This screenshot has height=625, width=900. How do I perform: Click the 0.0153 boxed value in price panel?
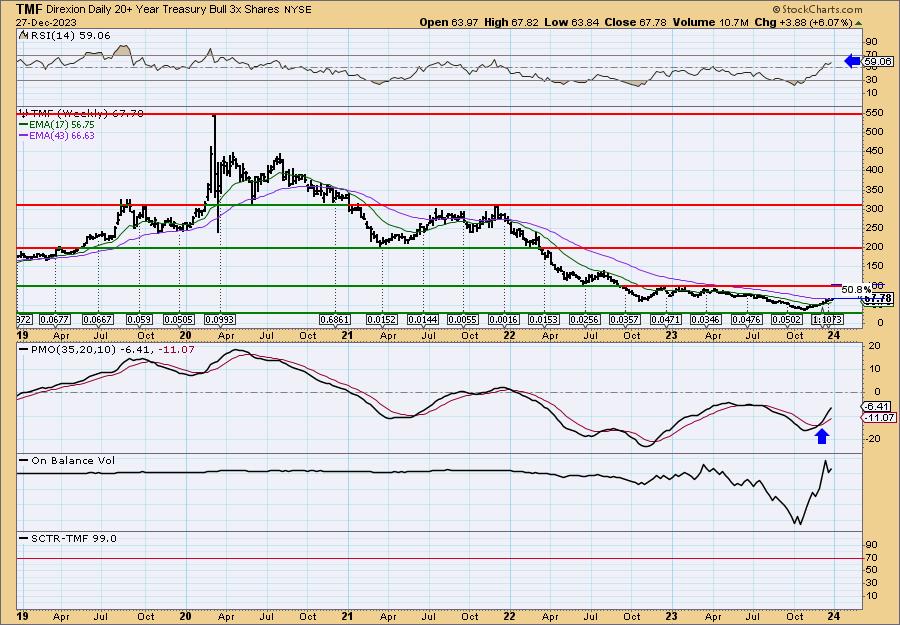pos(543,319)
